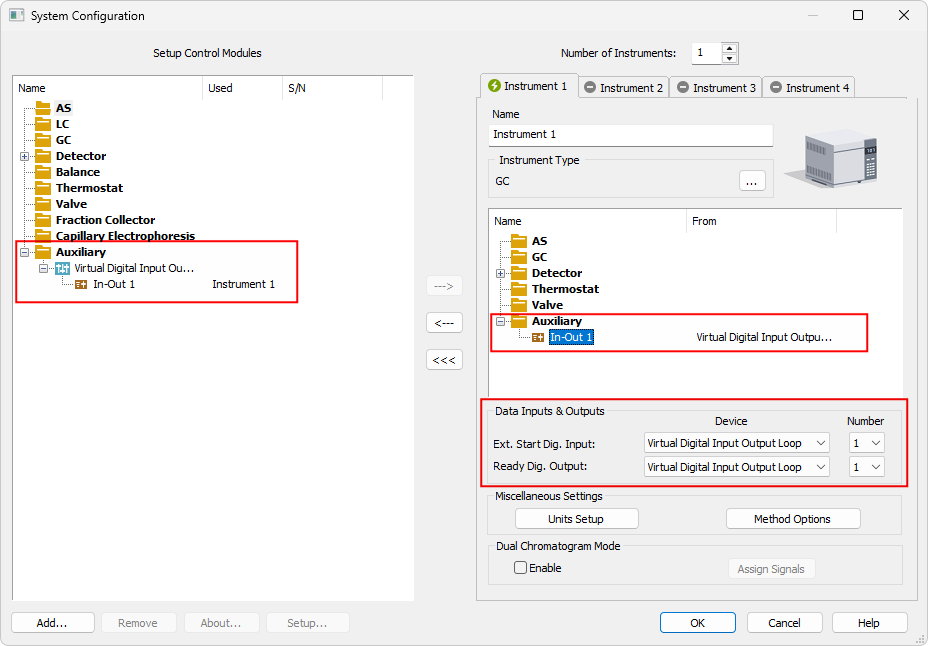Click the instrument Name input field
The image size is (928, 646).
[x=631, y=134]
